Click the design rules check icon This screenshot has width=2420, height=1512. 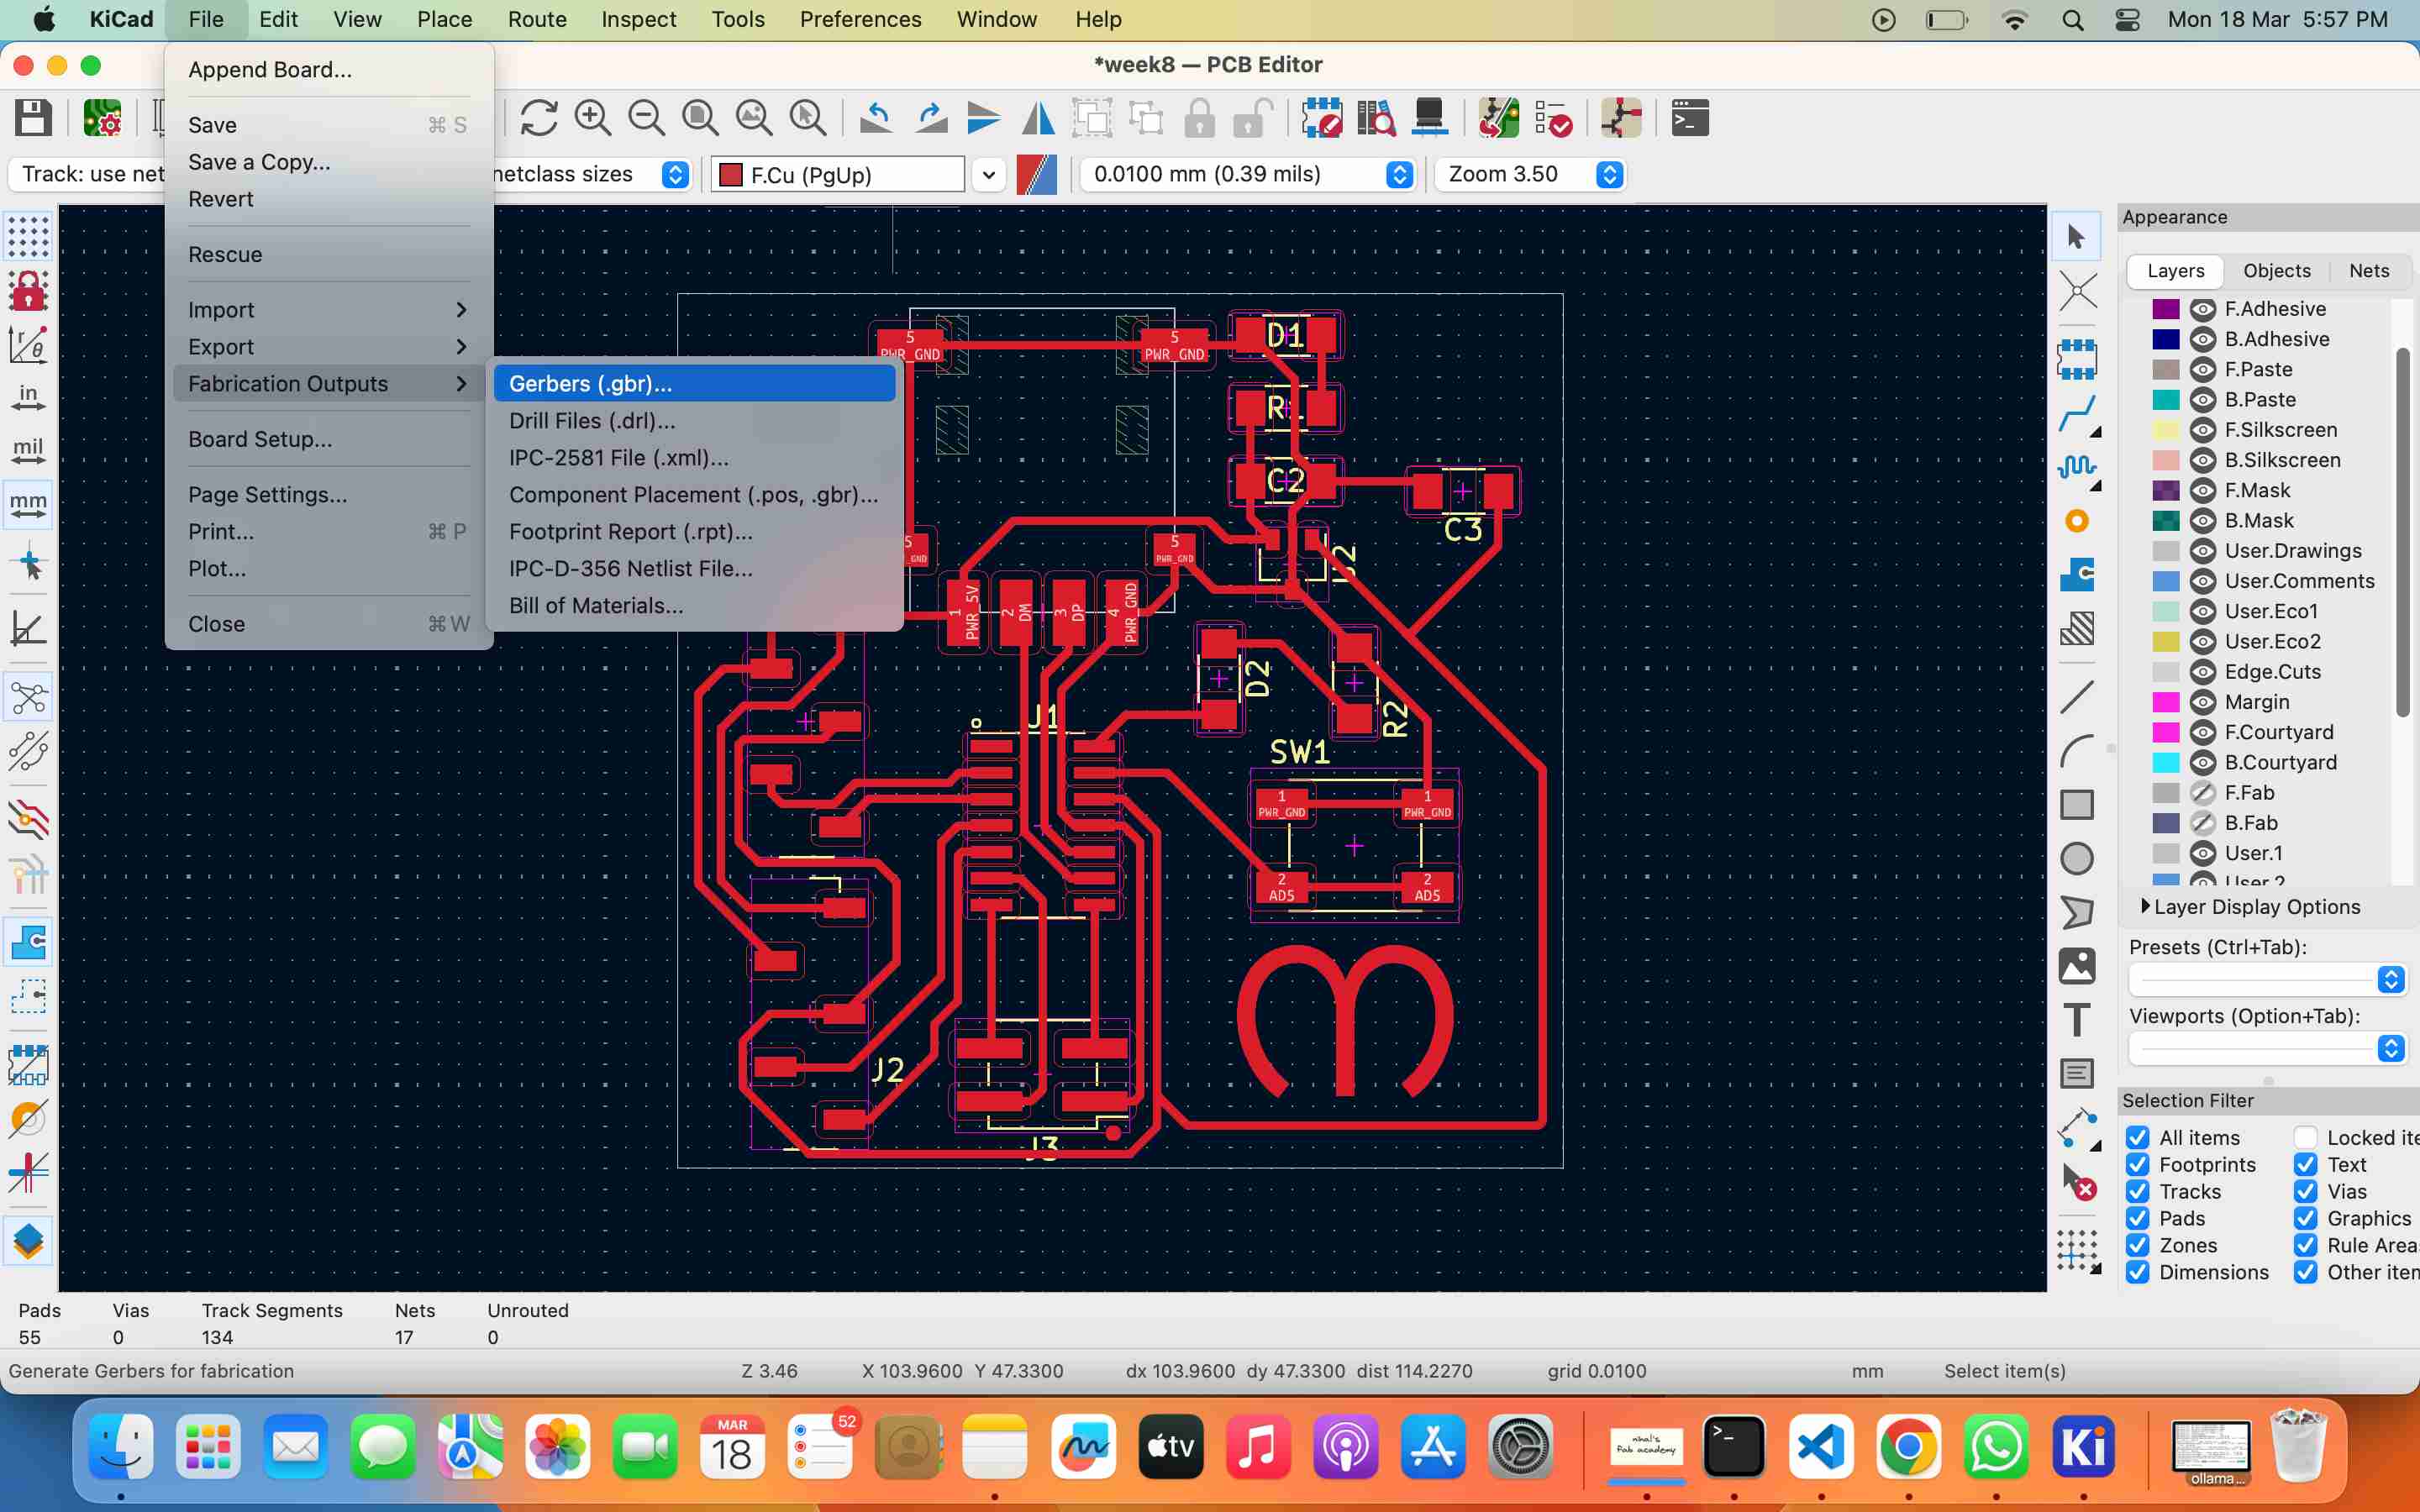(x=1556, y=117)
